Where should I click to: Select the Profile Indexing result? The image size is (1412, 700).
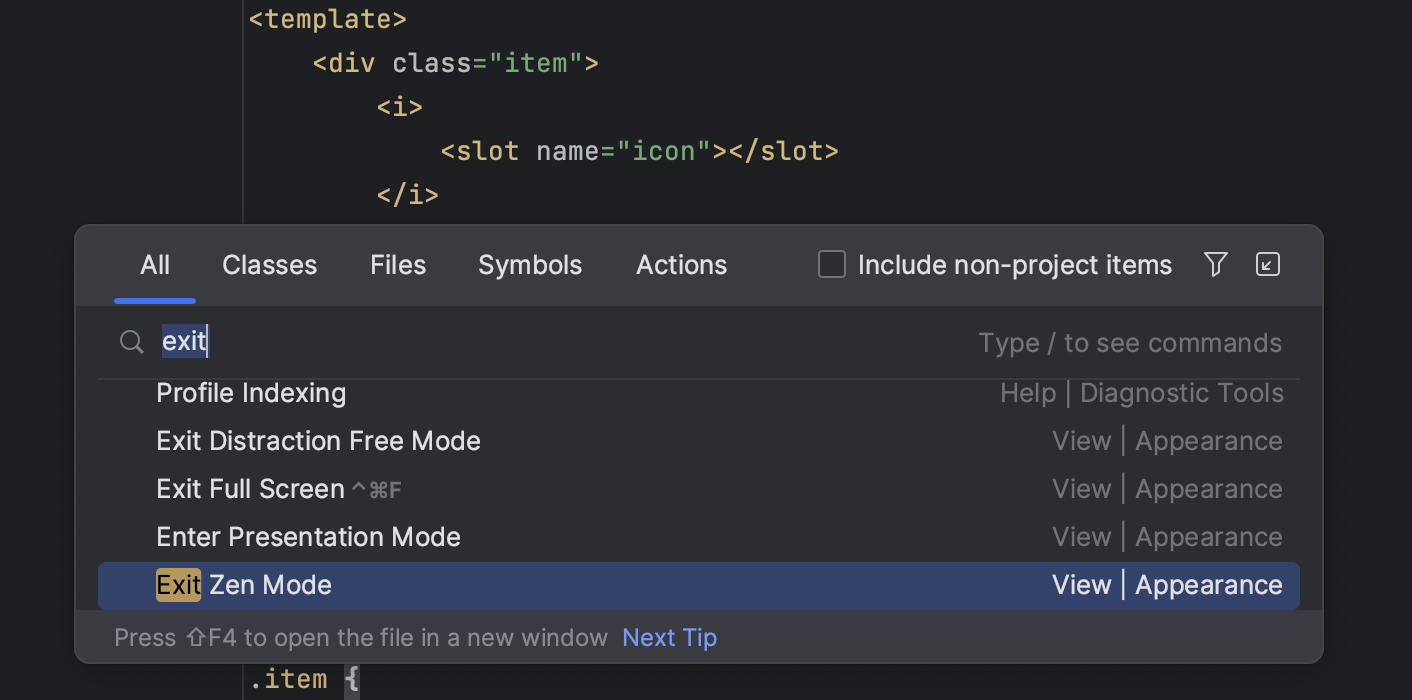(x=251, y=392)
